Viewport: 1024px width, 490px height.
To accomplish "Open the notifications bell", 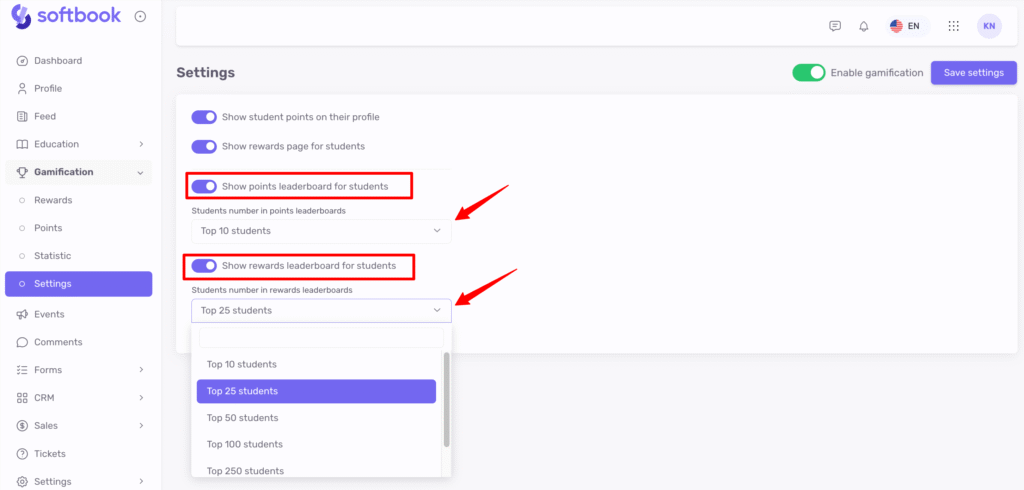I will click(864, 26).
